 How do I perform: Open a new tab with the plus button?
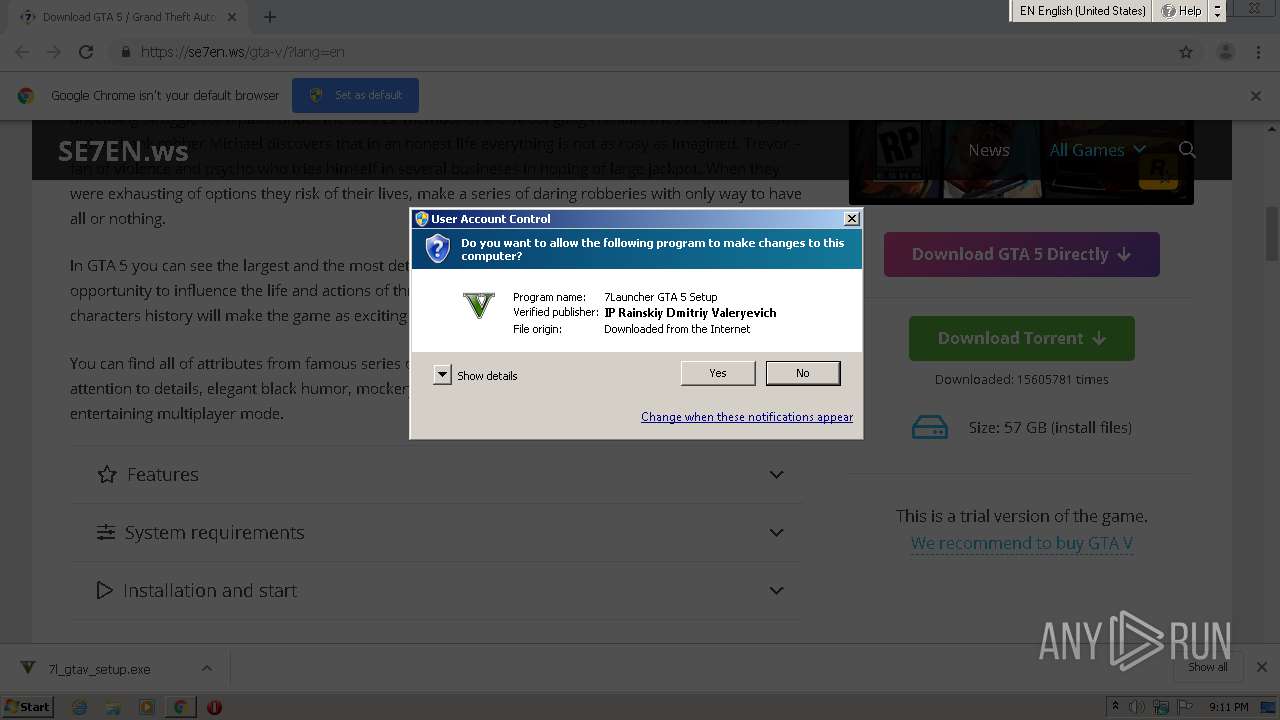click(x=270, y=17)
